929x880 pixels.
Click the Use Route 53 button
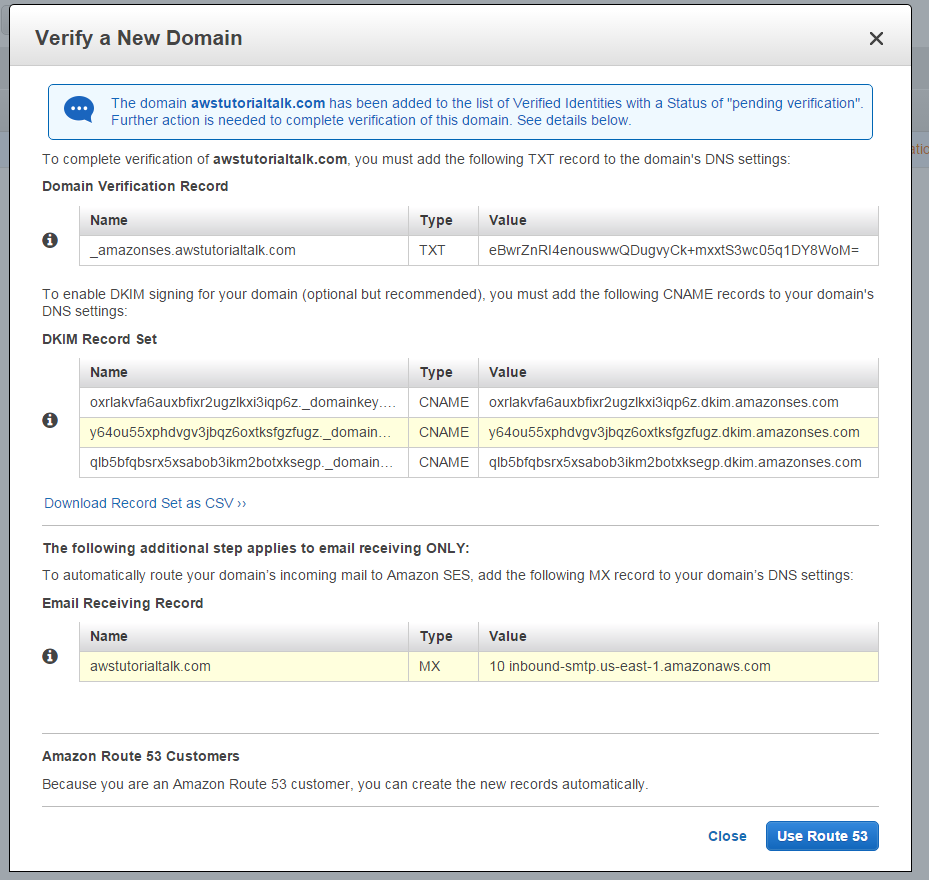click(822, 836)
